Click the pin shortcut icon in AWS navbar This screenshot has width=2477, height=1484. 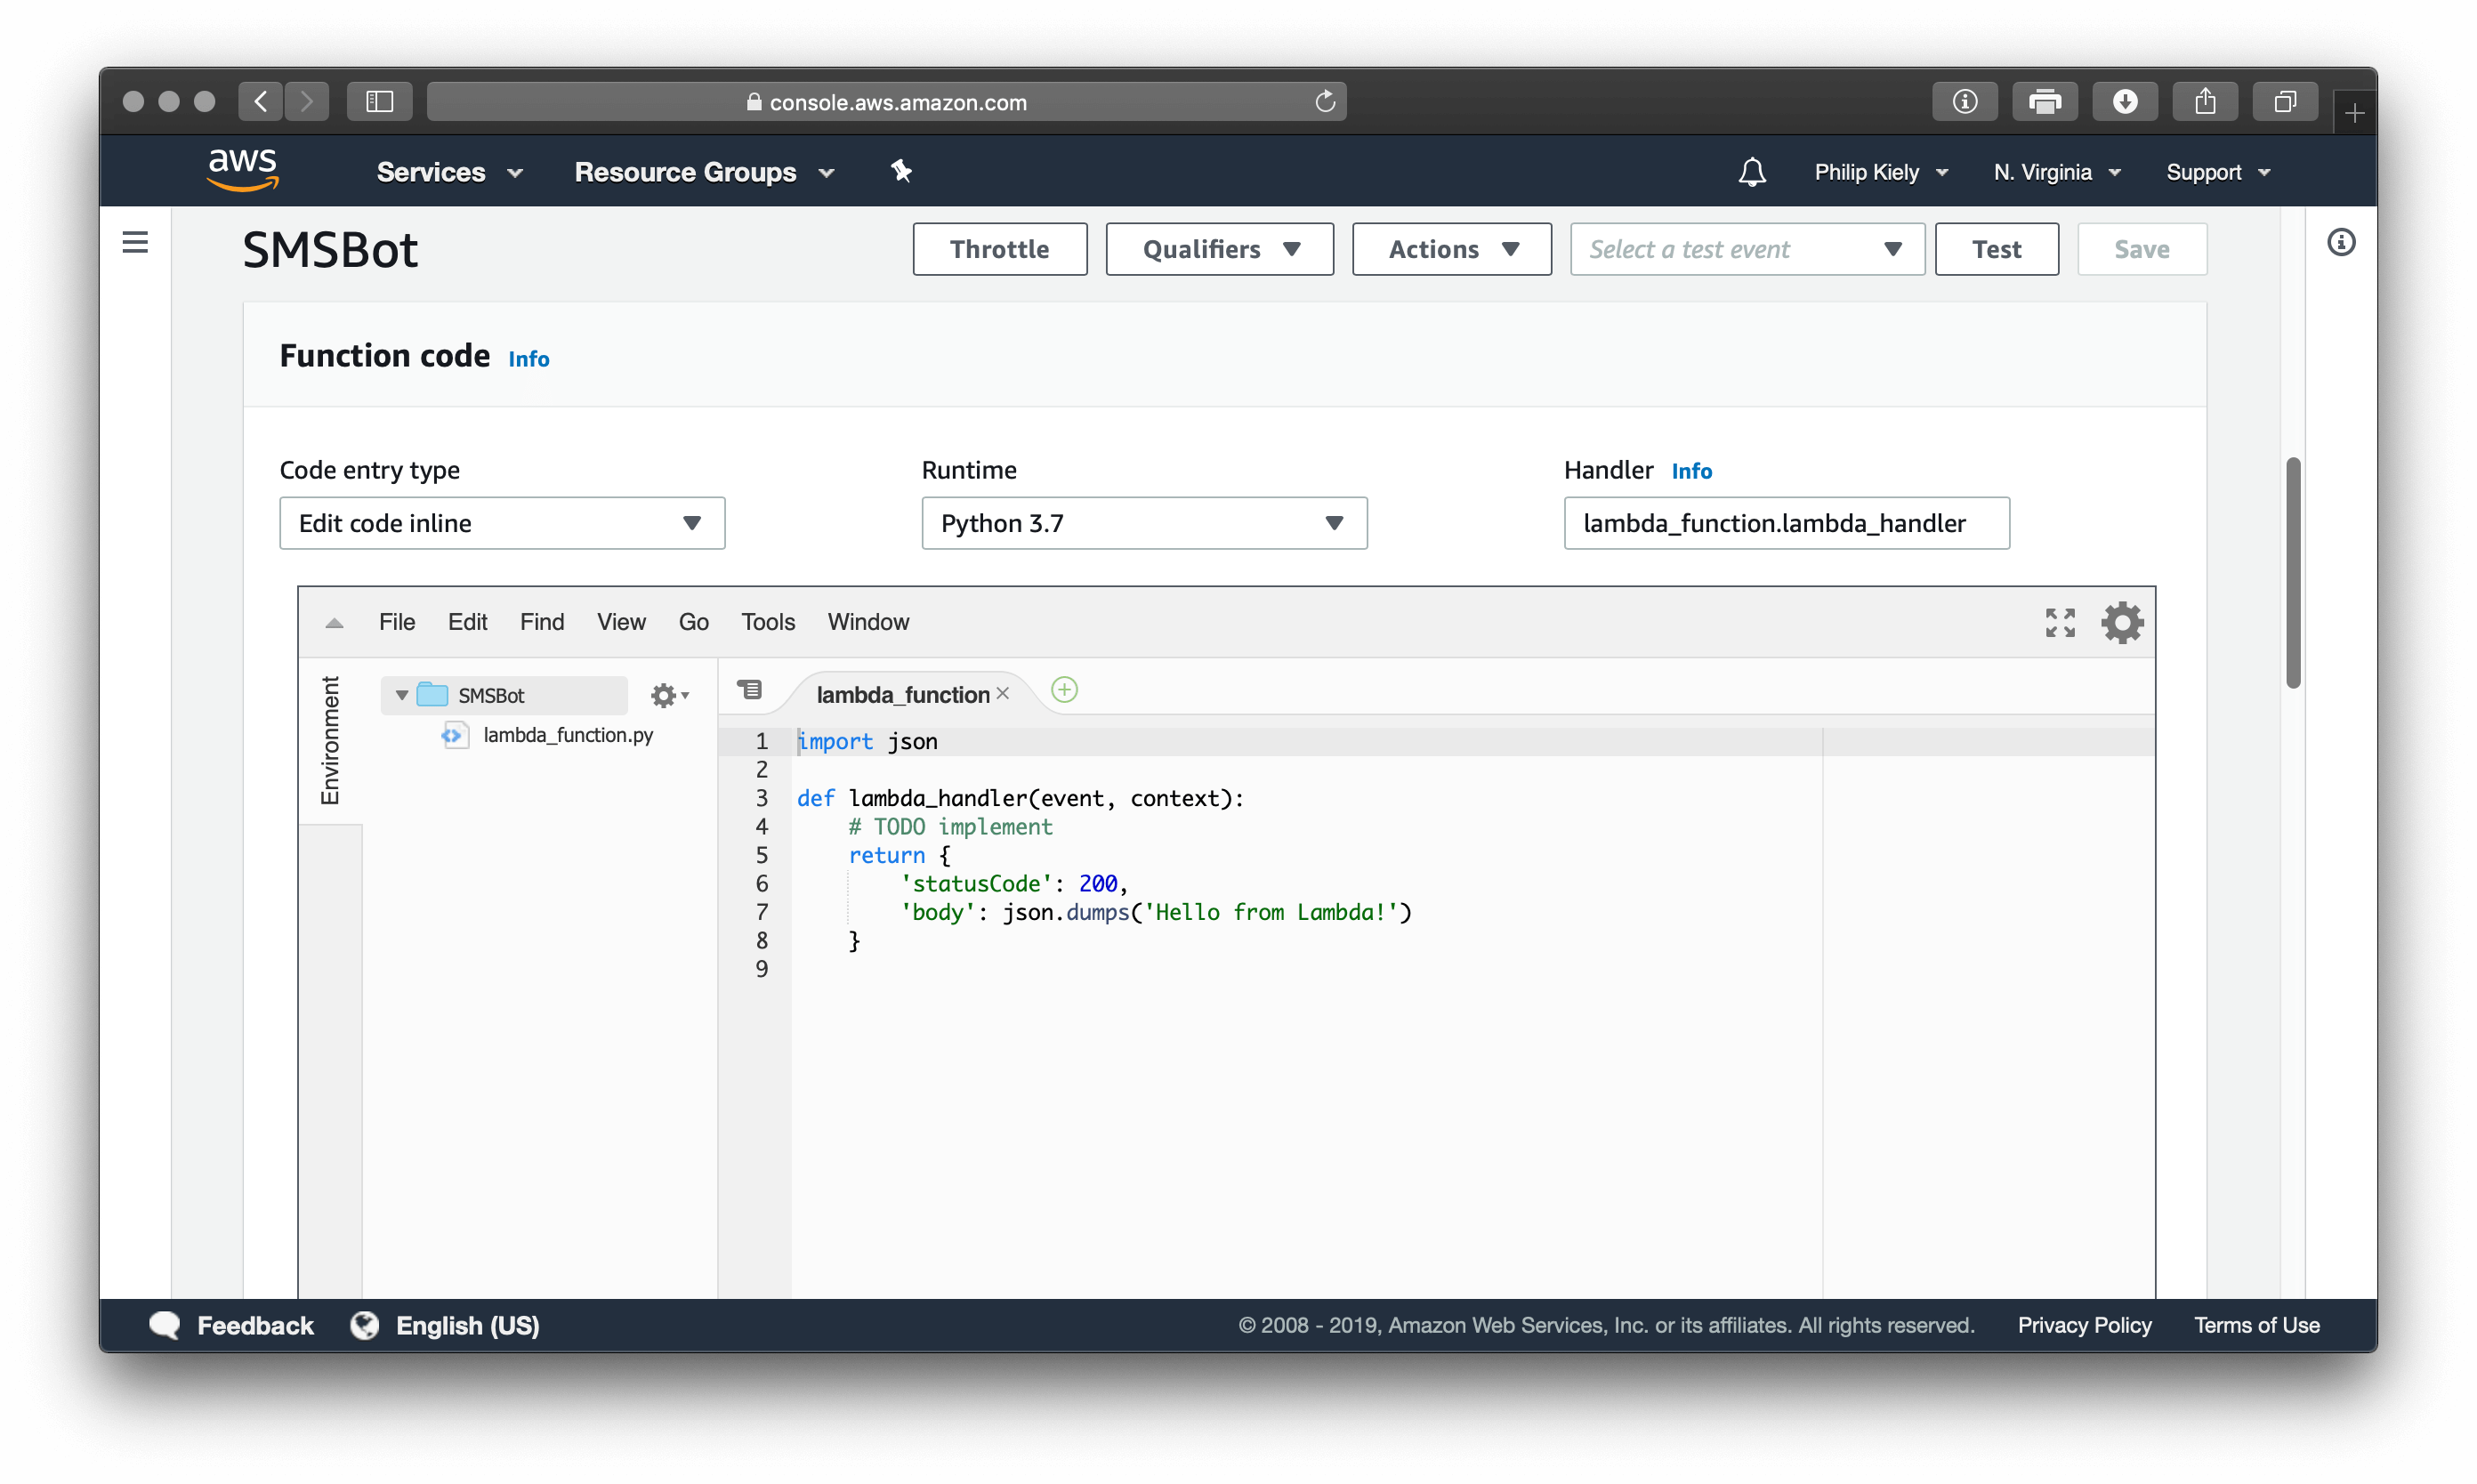click(901, 171)
